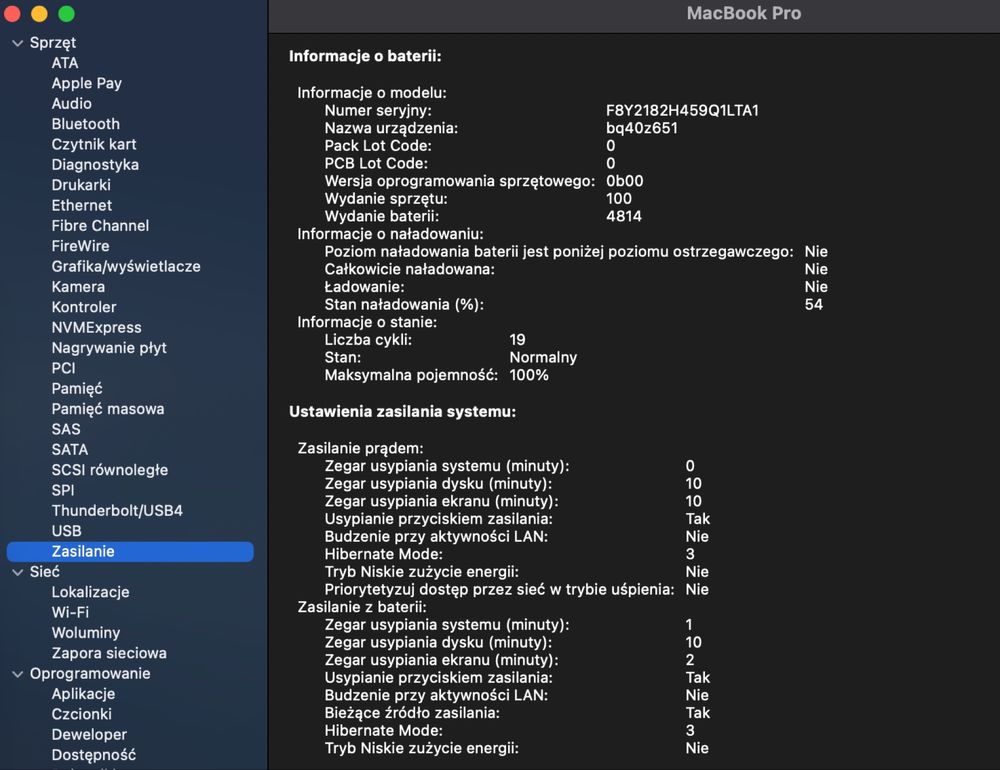1000x770 pixels.
Task: Show Pamięć details
Action: 77,389
